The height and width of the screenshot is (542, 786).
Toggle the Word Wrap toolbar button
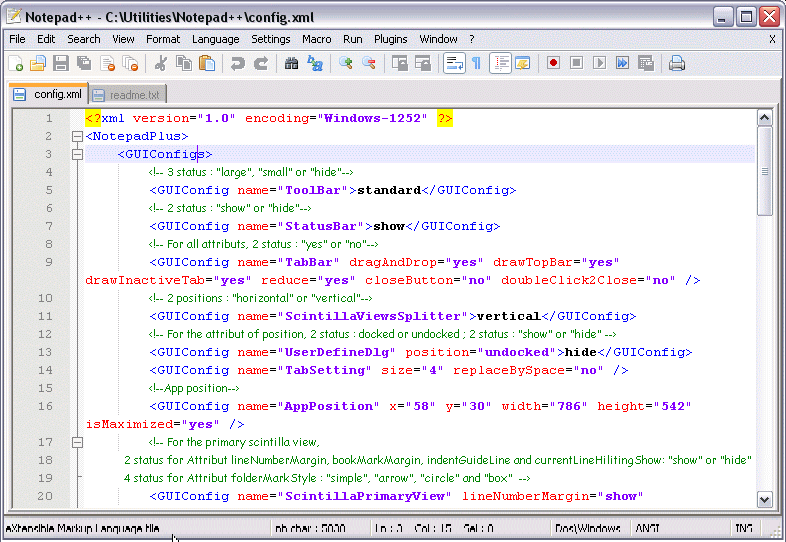coord(454,64)
